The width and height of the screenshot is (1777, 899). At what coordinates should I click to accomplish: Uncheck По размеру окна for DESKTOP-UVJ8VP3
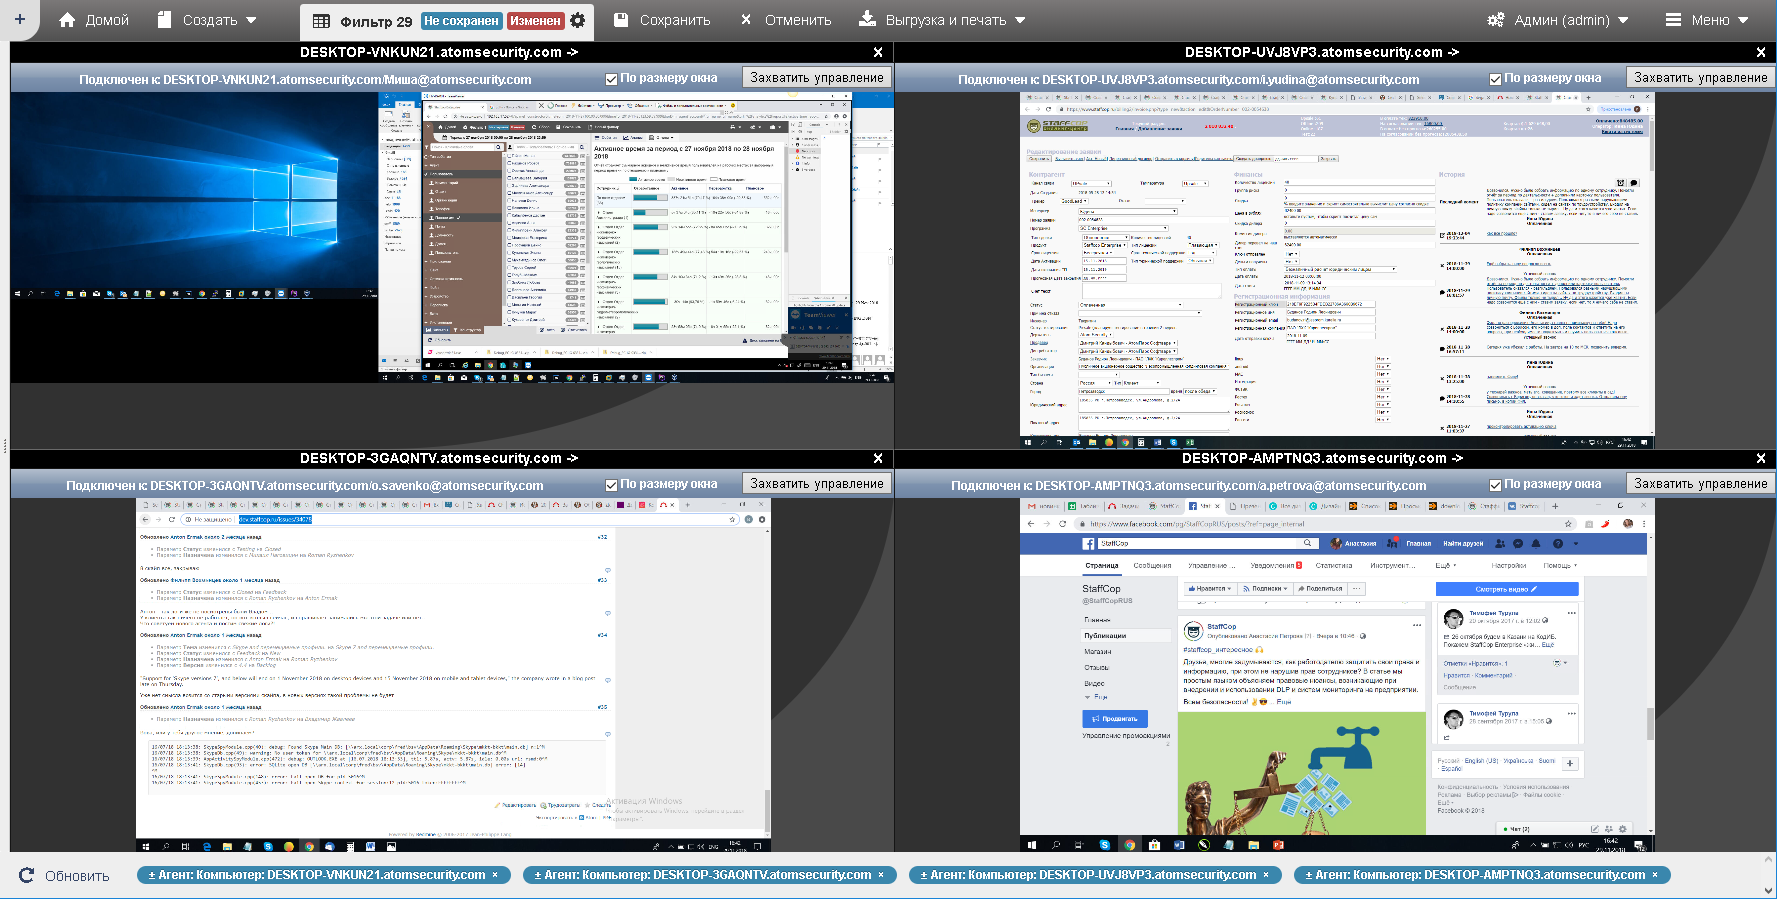pos(1495,78)
